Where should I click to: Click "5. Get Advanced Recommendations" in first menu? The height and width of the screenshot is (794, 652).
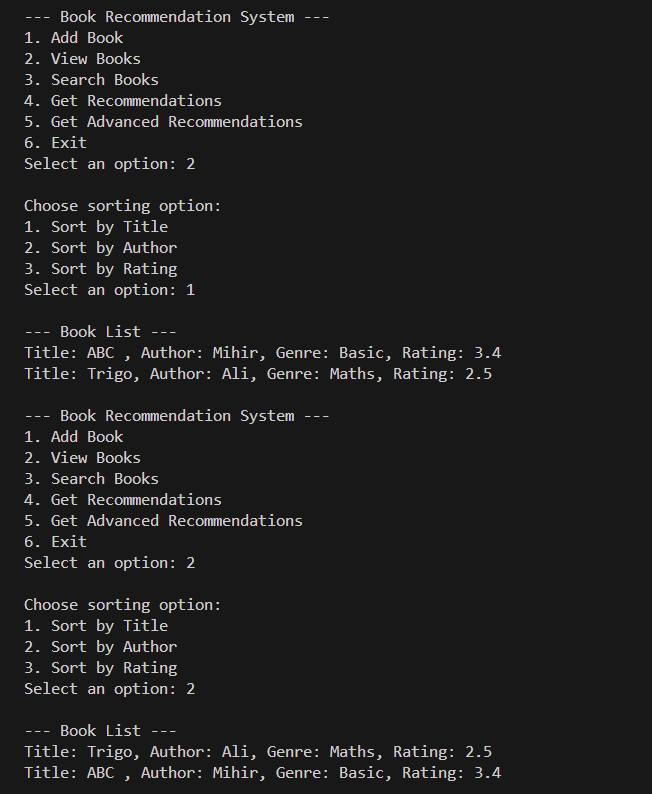coord(163,122)
